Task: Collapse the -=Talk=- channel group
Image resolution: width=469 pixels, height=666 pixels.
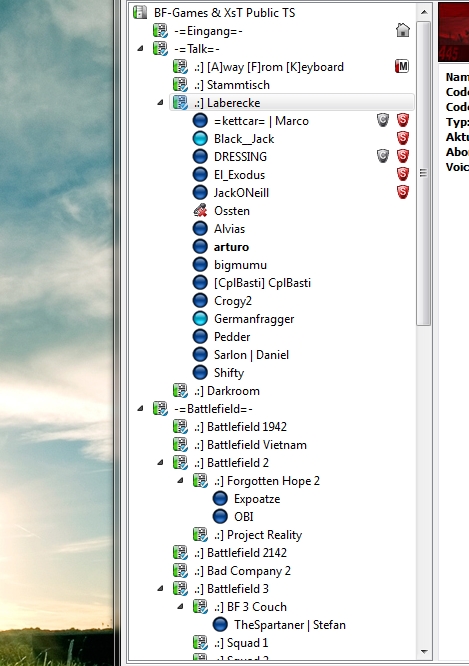Action: (x=140, y=49)
